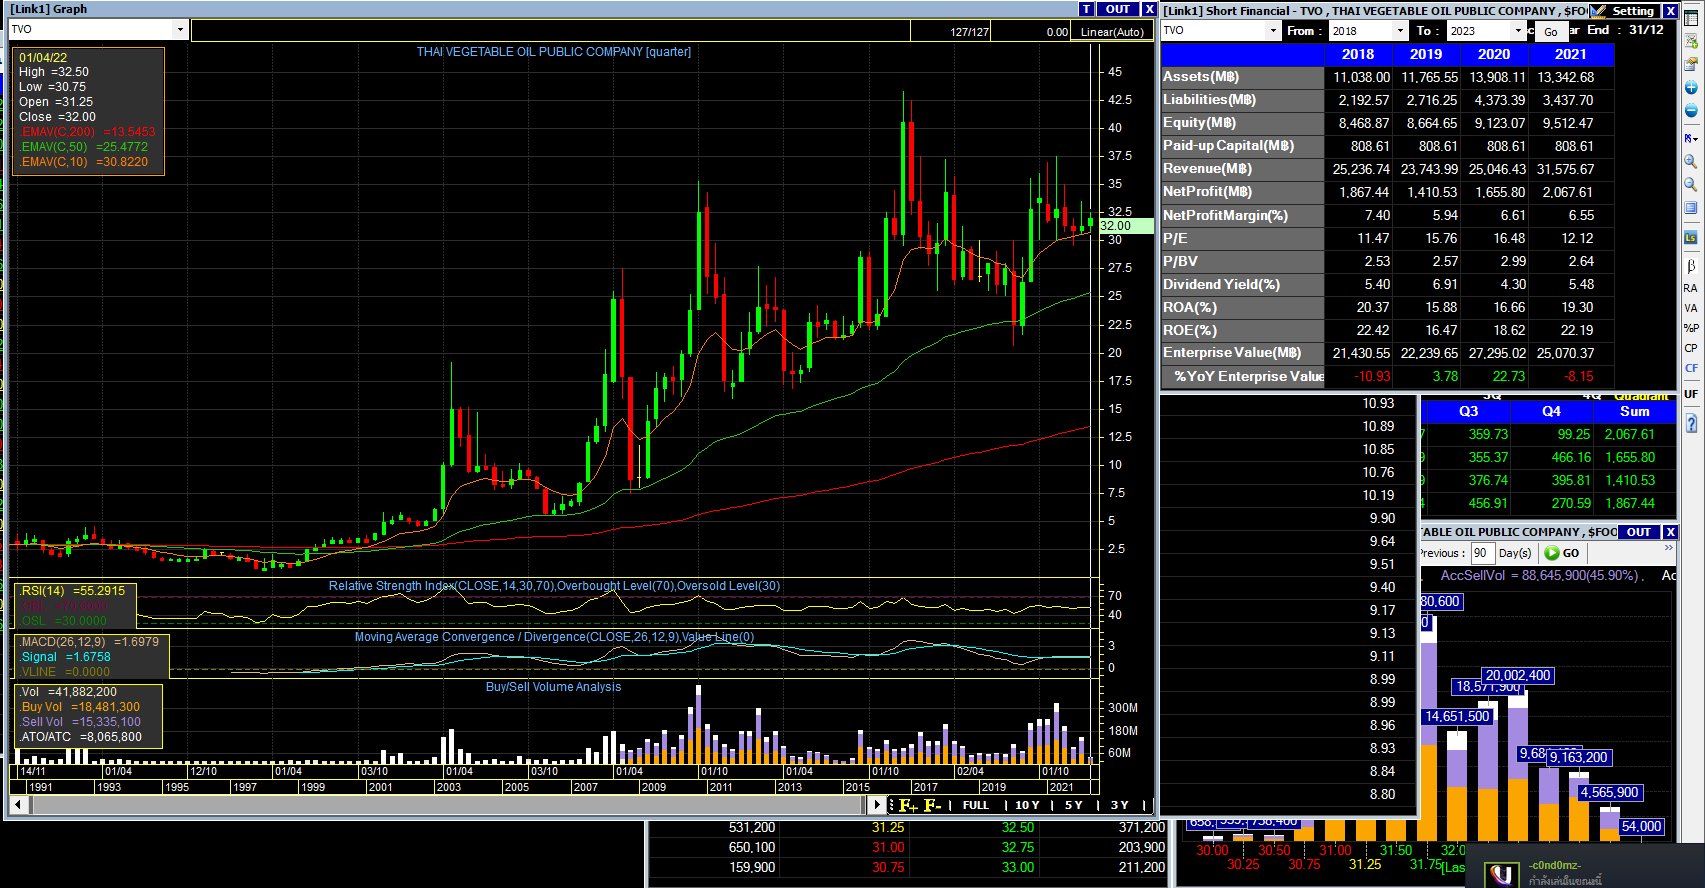Click the T button in Graph title bar

click(x=1087, y=9)
